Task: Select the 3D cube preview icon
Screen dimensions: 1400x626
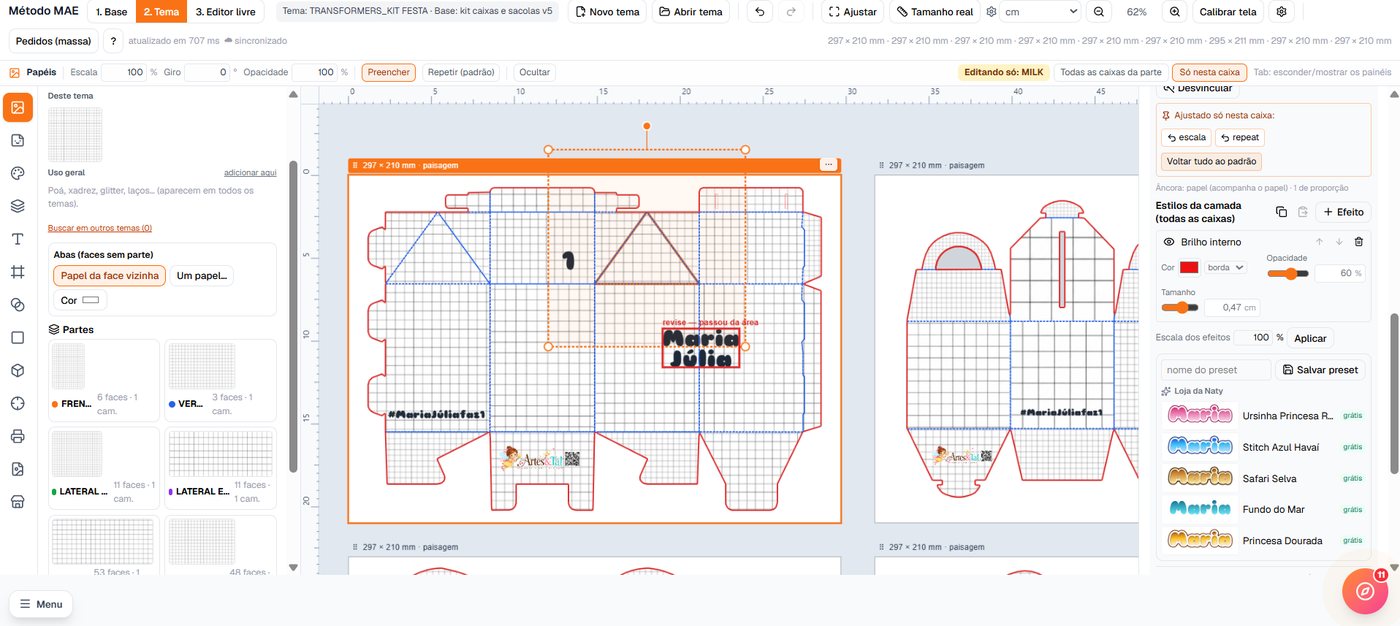Action: point(17,370)
